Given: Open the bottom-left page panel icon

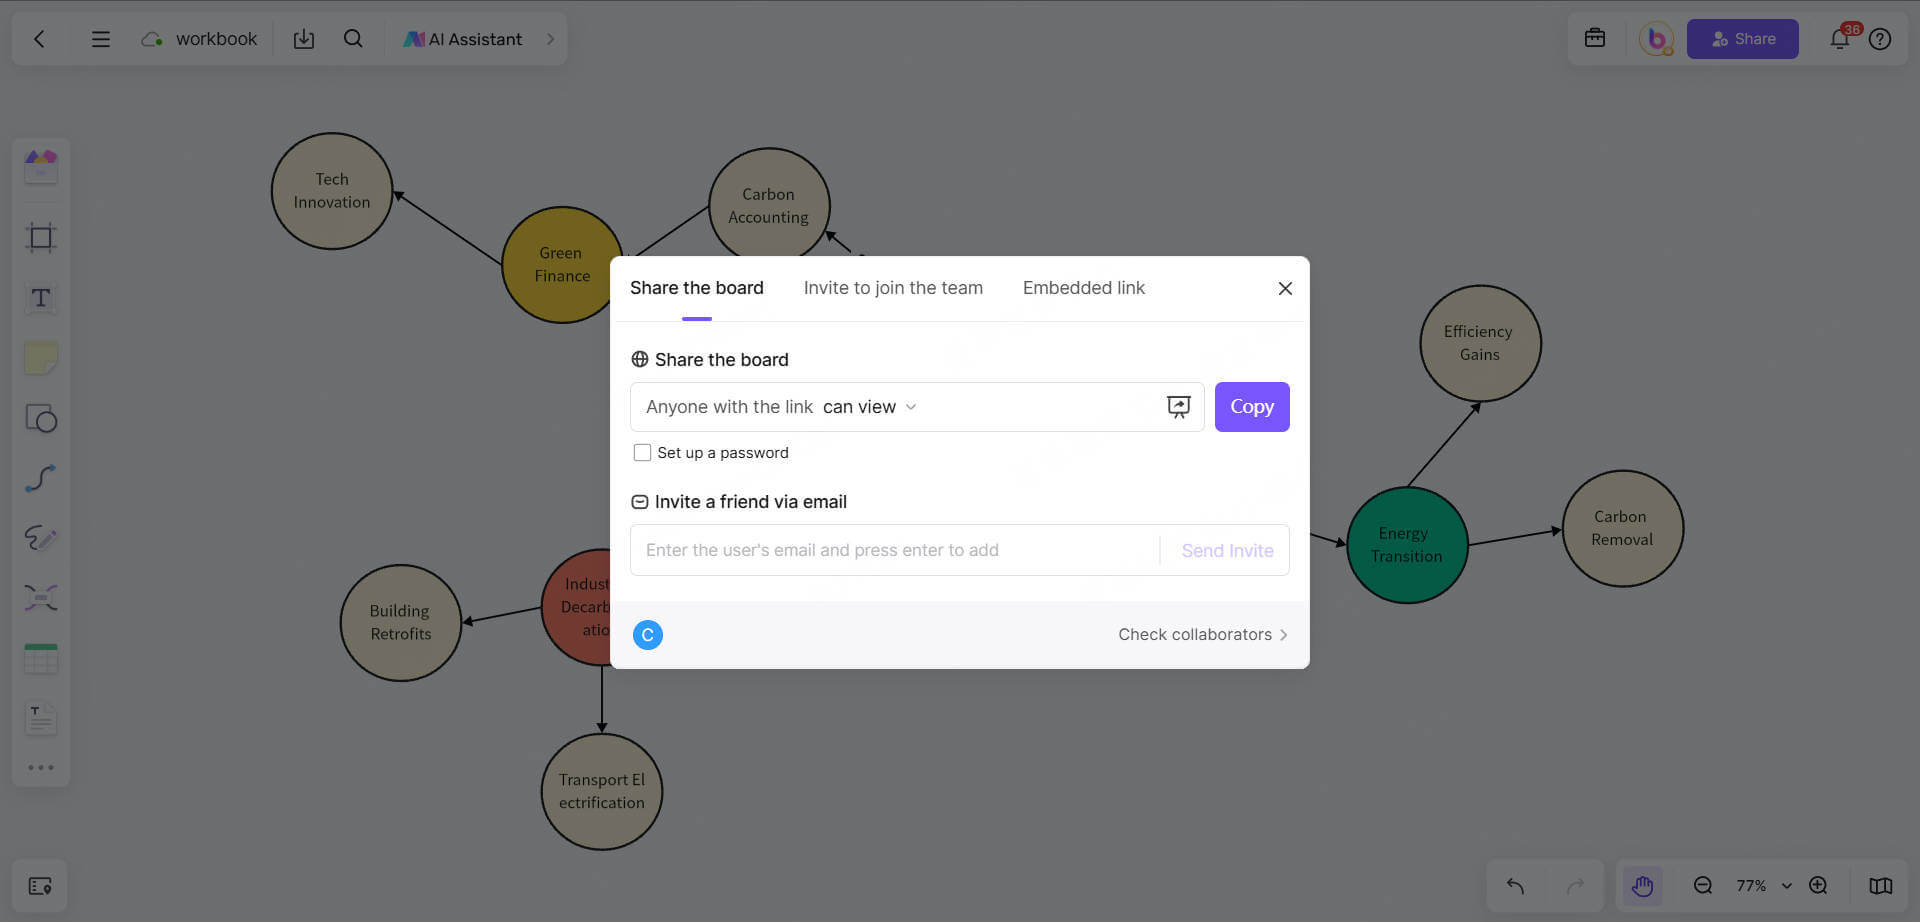Looking at the screenshot, I should pos(40,886).
